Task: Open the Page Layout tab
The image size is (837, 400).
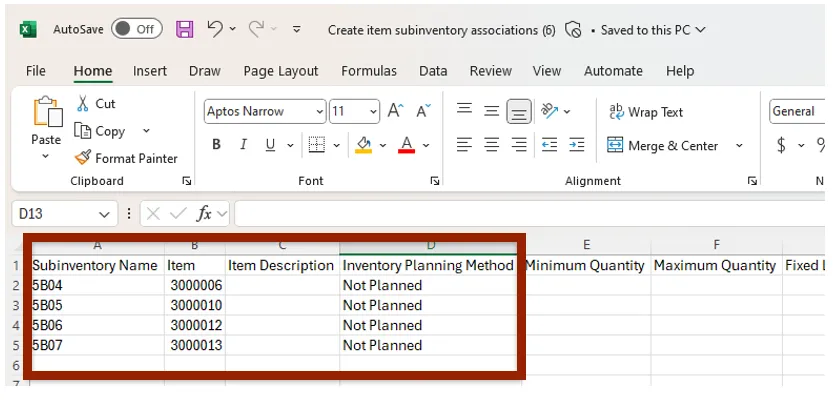Action: (280, 71)
